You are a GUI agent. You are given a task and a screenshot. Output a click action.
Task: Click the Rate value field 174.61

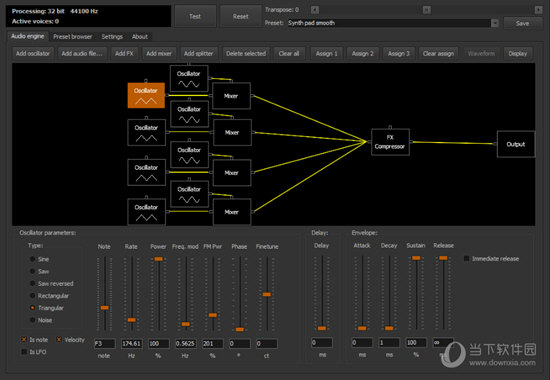pos(132,344)
